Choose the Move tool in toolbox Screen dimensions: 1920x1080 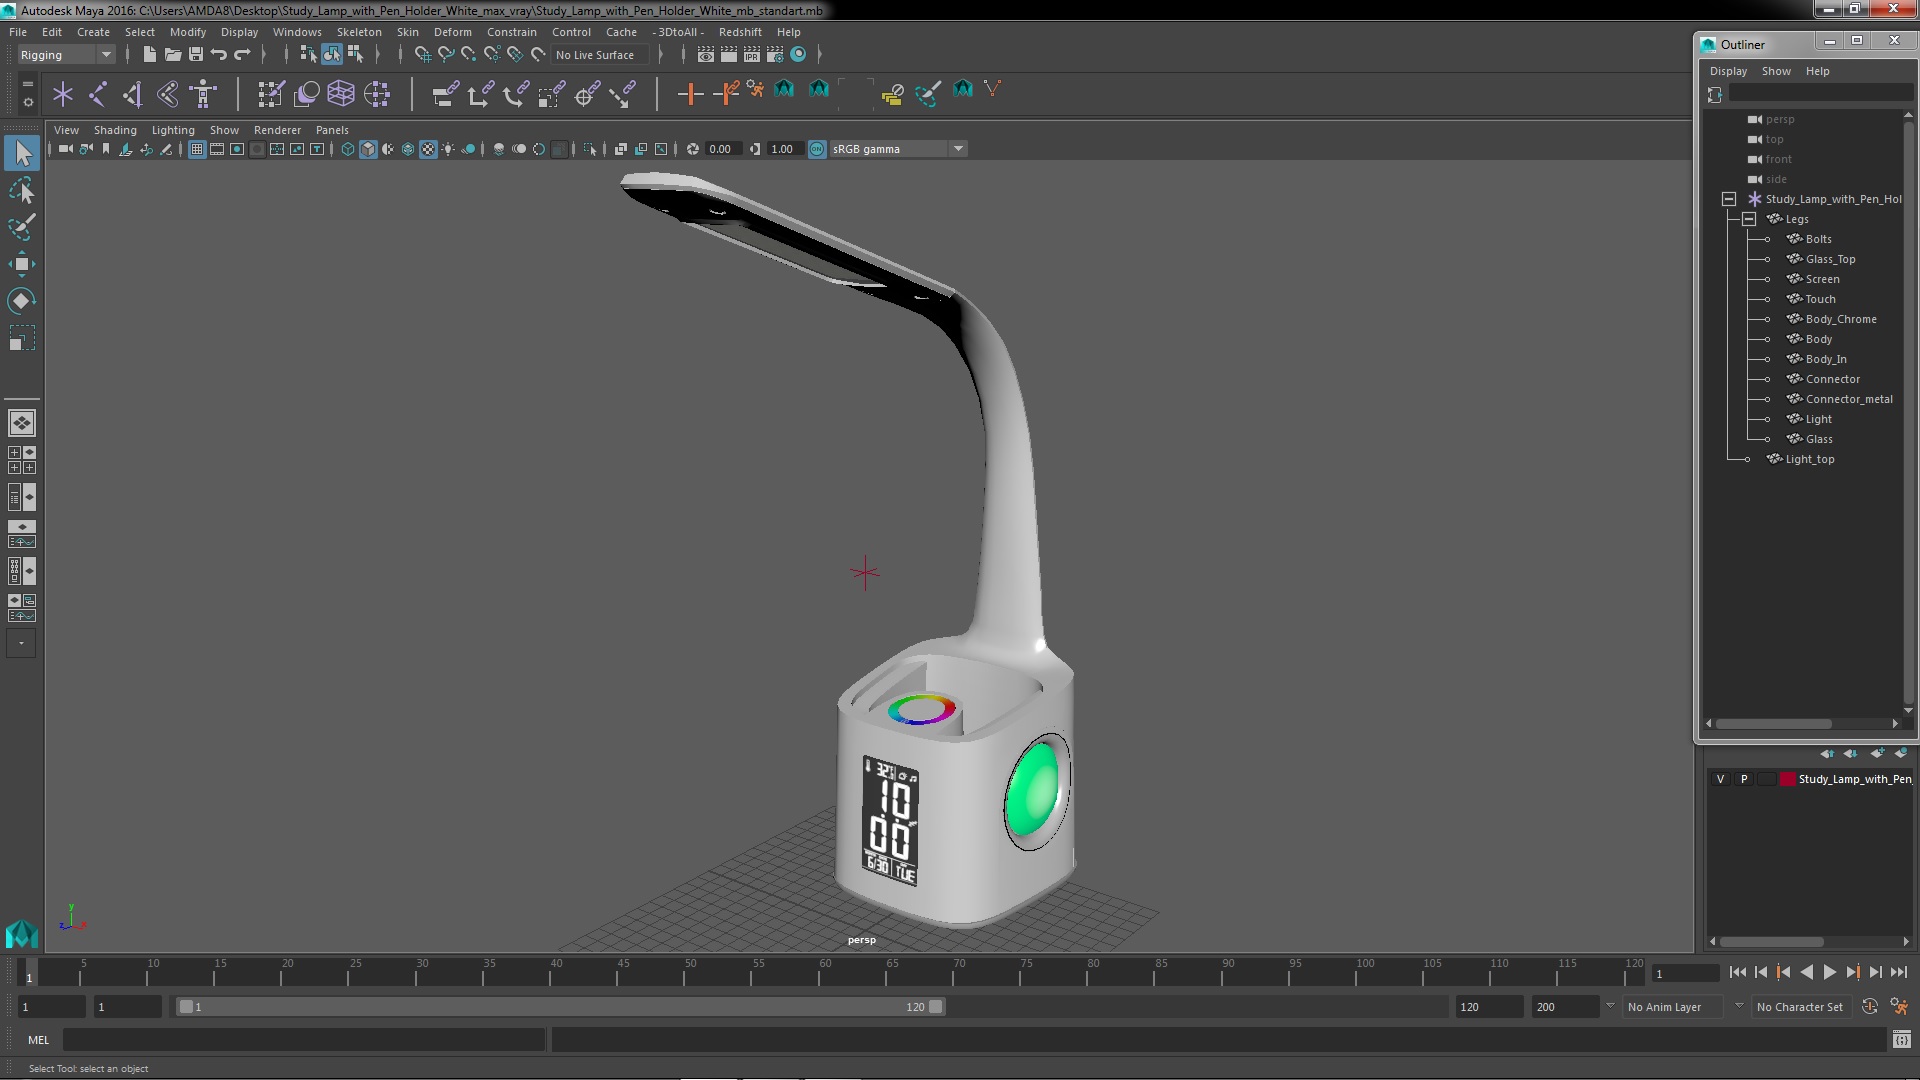click(x=22, y=264)
